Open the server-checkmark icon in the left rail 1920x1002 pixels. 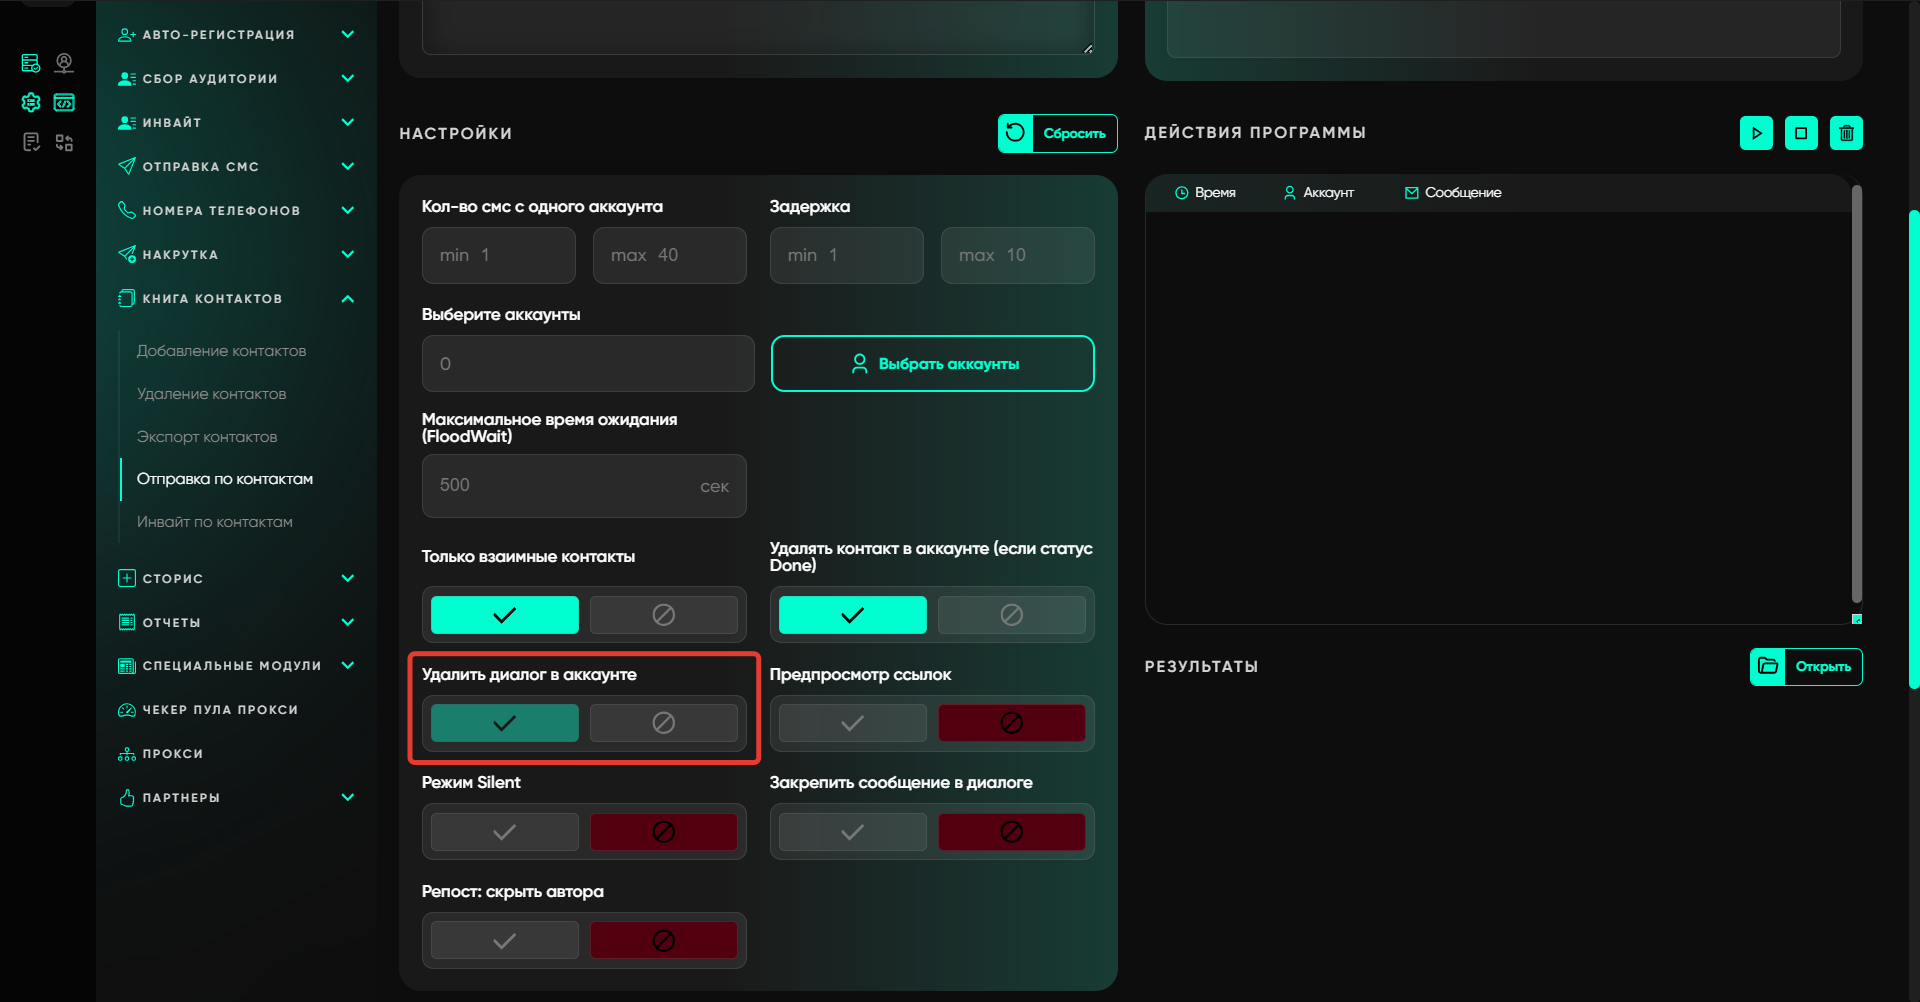tap(31, 64)
